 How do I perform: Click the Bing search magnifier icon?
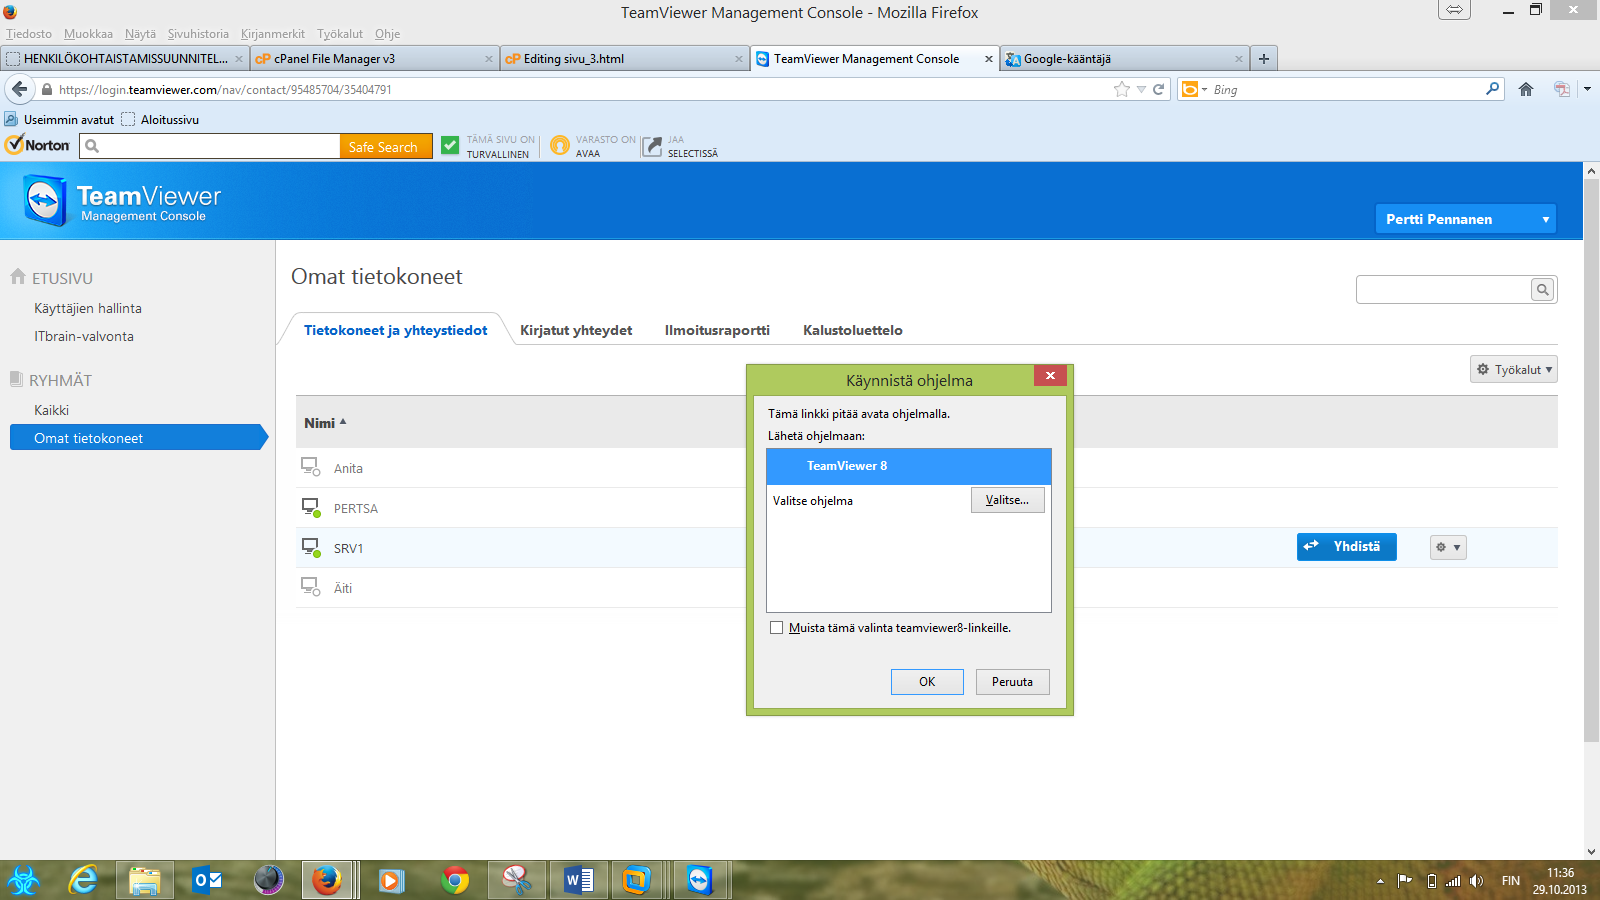1493,89
